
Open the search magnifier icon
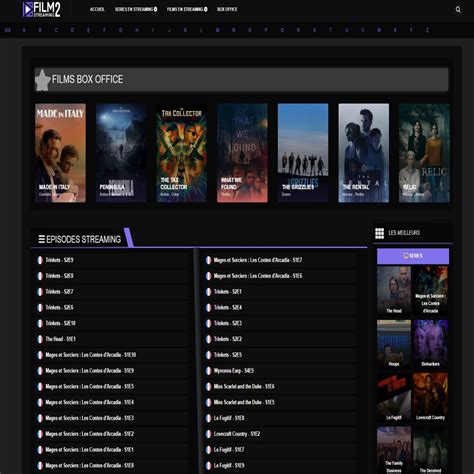(x=458, y=10)
